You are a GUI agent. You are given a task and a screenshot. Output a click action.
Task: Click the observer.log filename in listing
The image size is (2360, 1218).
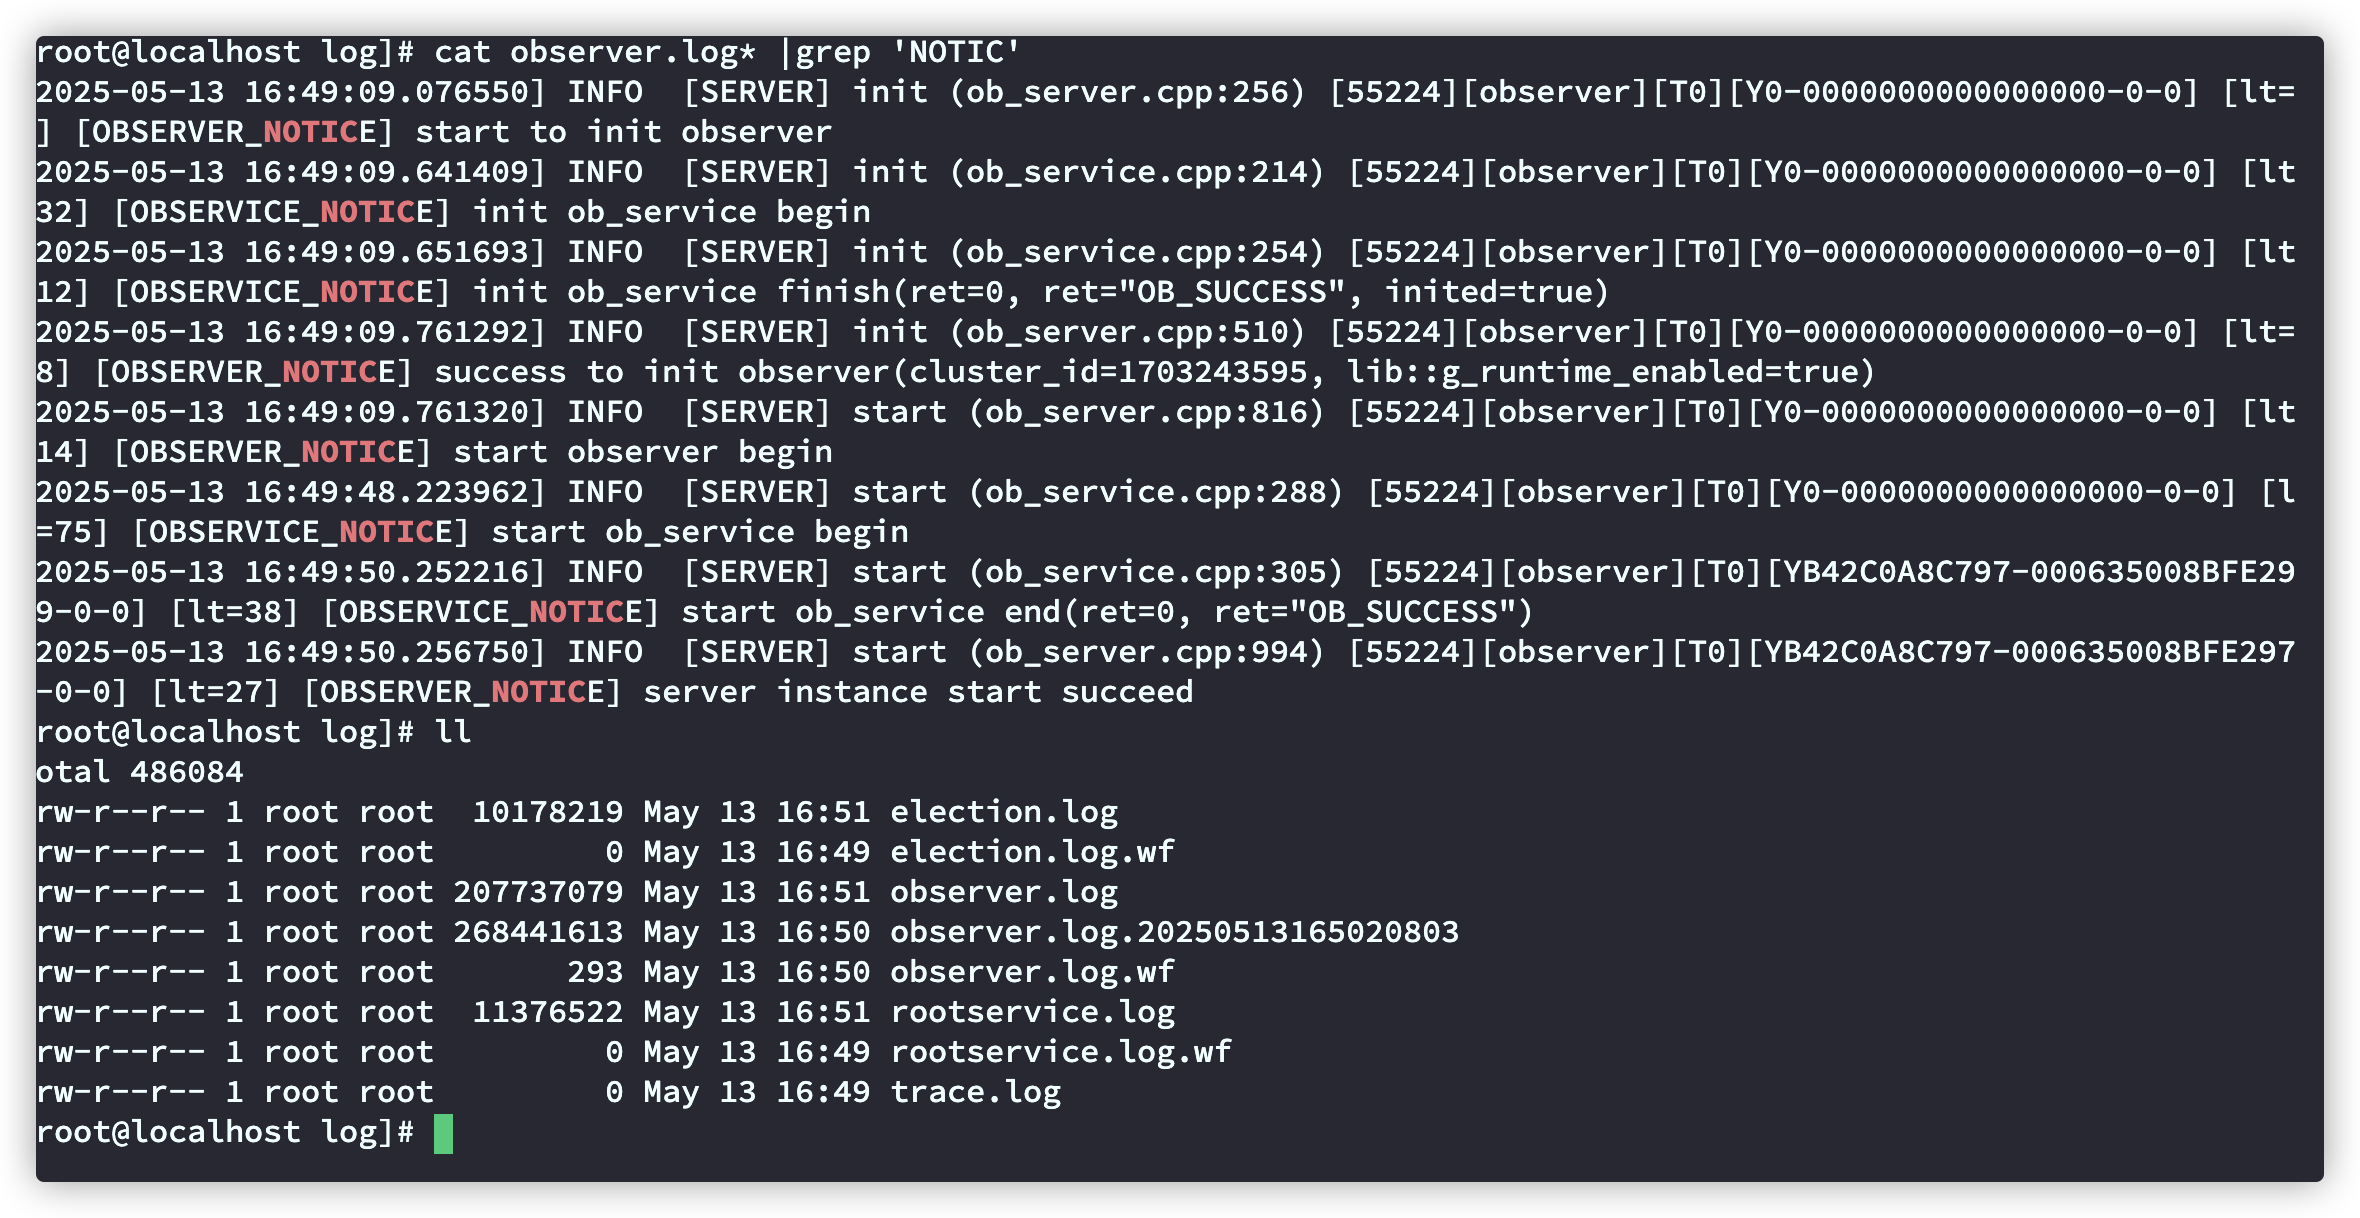1004,892
